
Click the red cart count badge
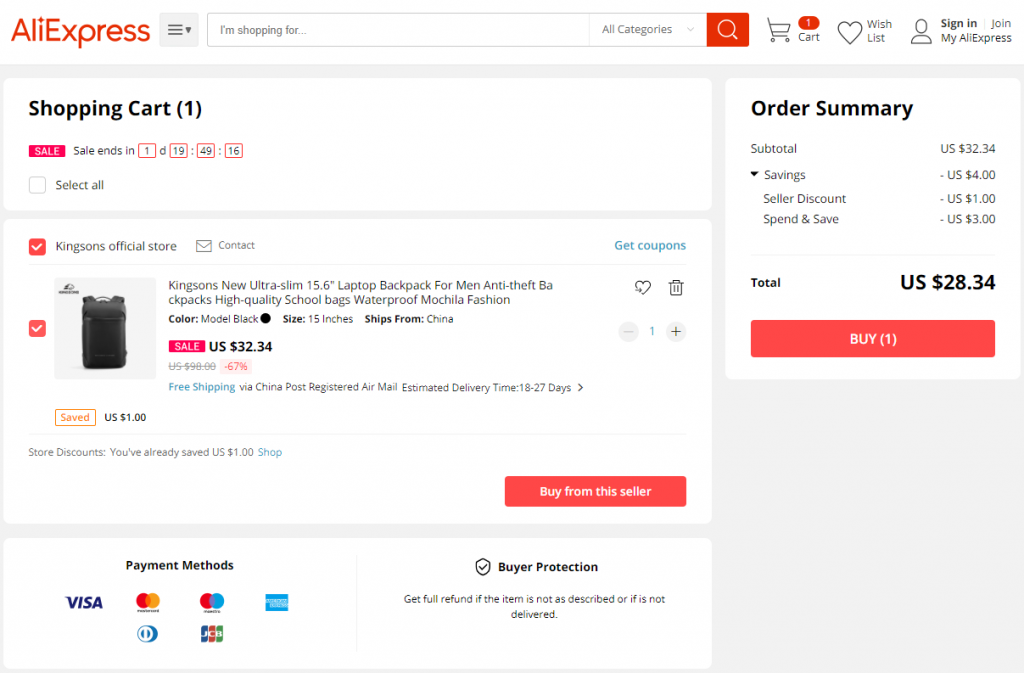[x=808, y=23]
